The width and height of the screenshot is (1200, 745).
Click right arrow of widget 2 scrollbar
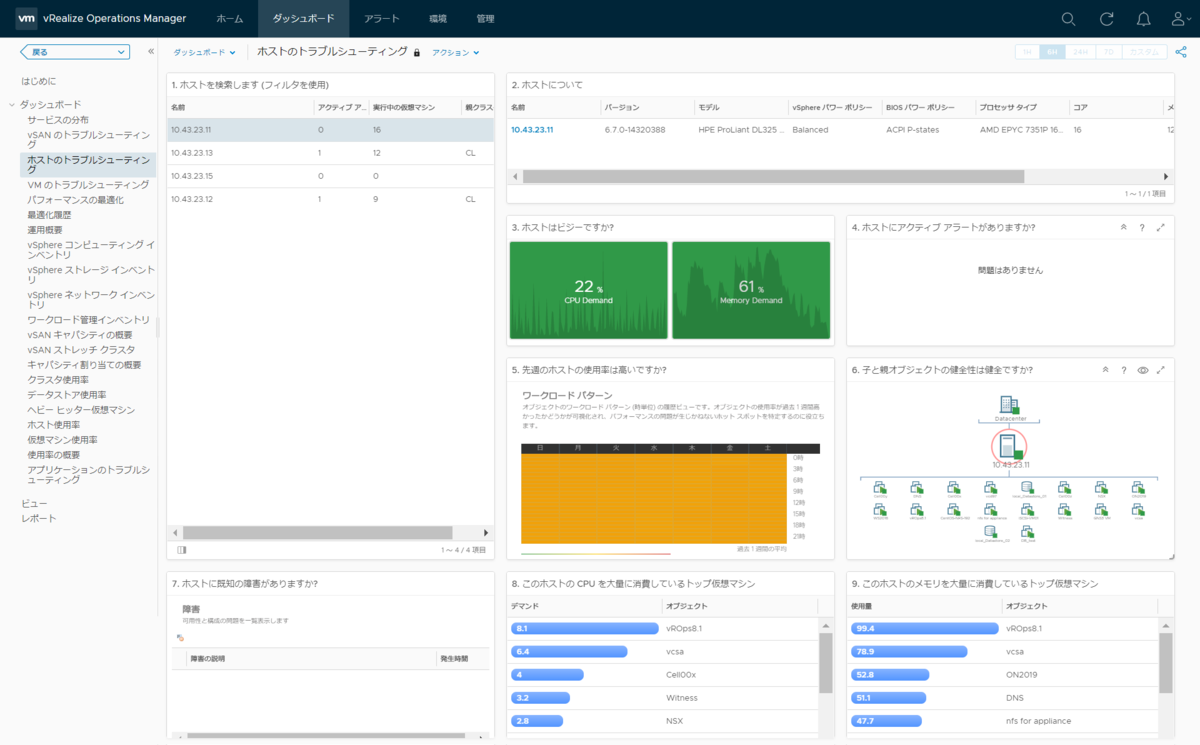coord(1166,176)
